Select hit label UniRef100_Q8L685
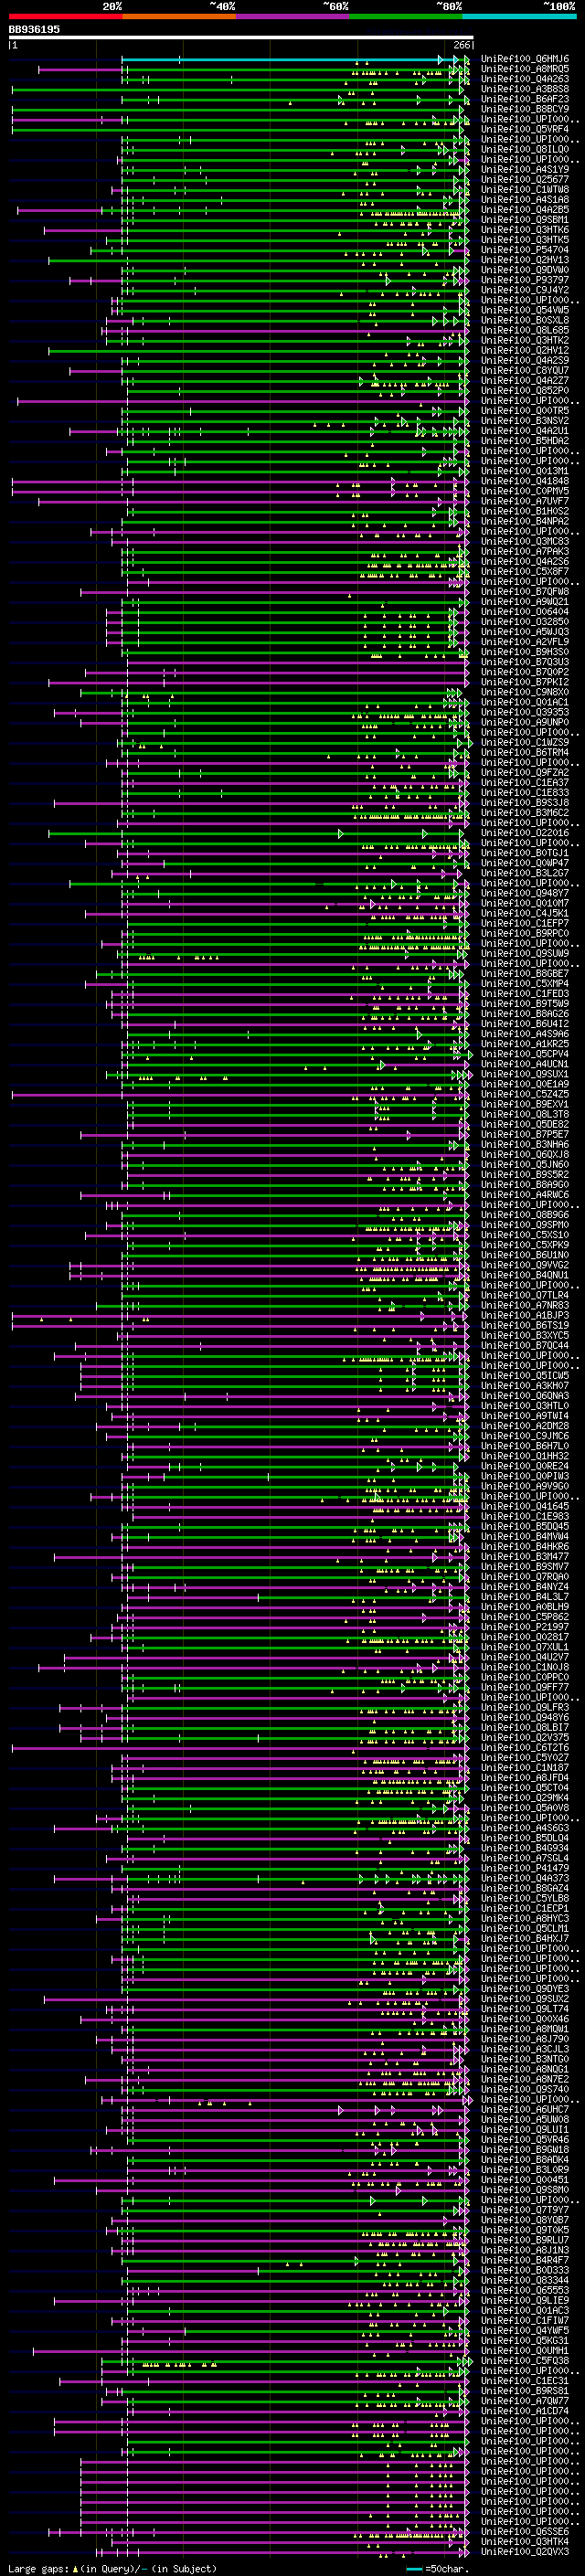This screenshot has width=585, height=2576. [x=524, y=330]
